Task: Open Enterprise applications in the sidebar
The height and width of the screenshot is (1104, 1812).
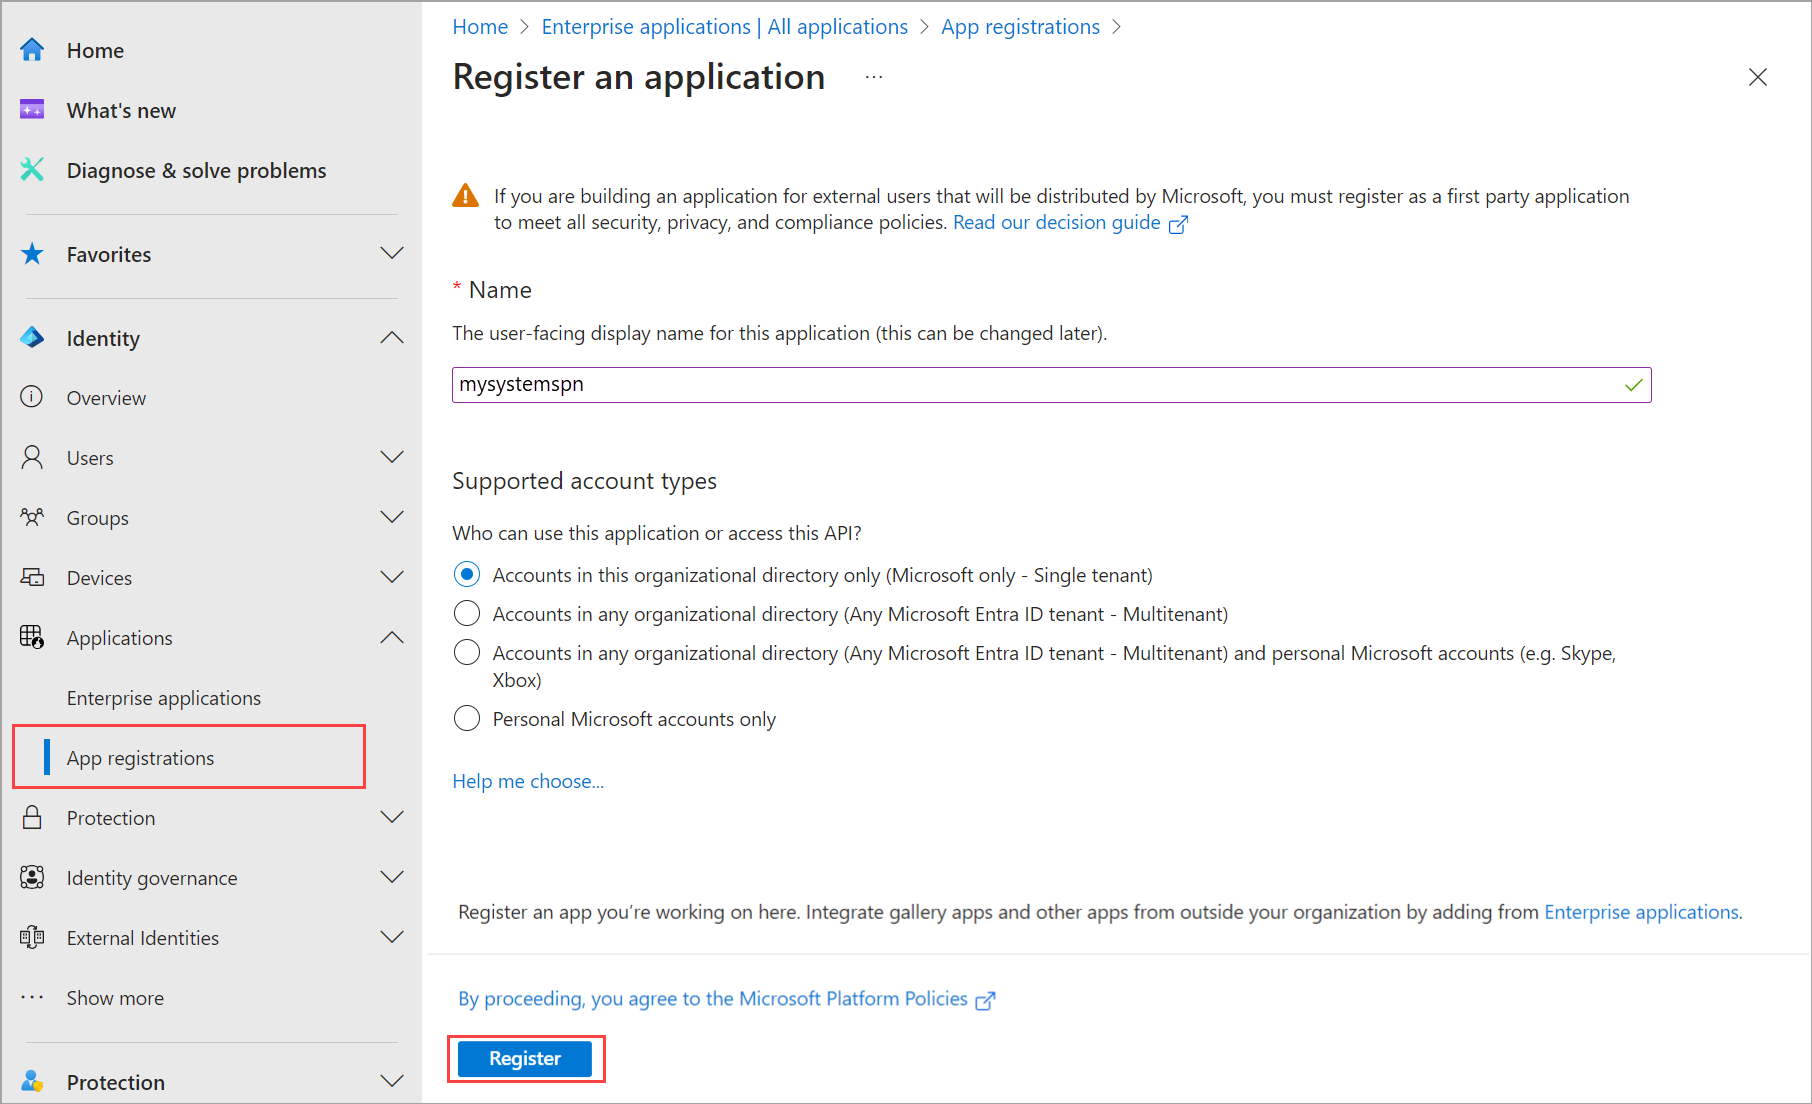Action: [x=164, y=698]
